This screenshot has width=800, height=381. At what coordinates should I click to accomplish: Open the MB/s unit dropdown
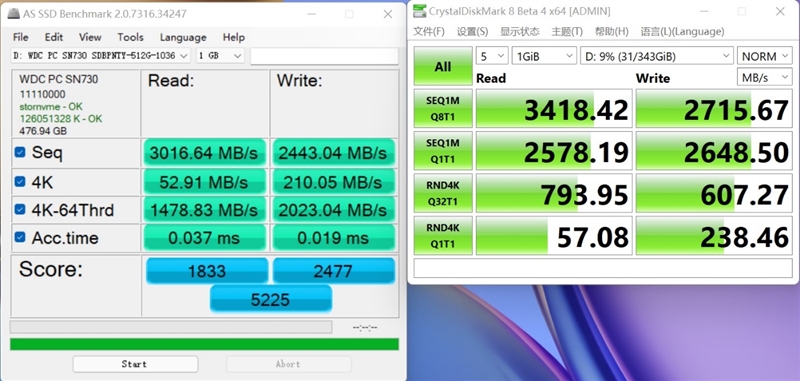(765, 78)
